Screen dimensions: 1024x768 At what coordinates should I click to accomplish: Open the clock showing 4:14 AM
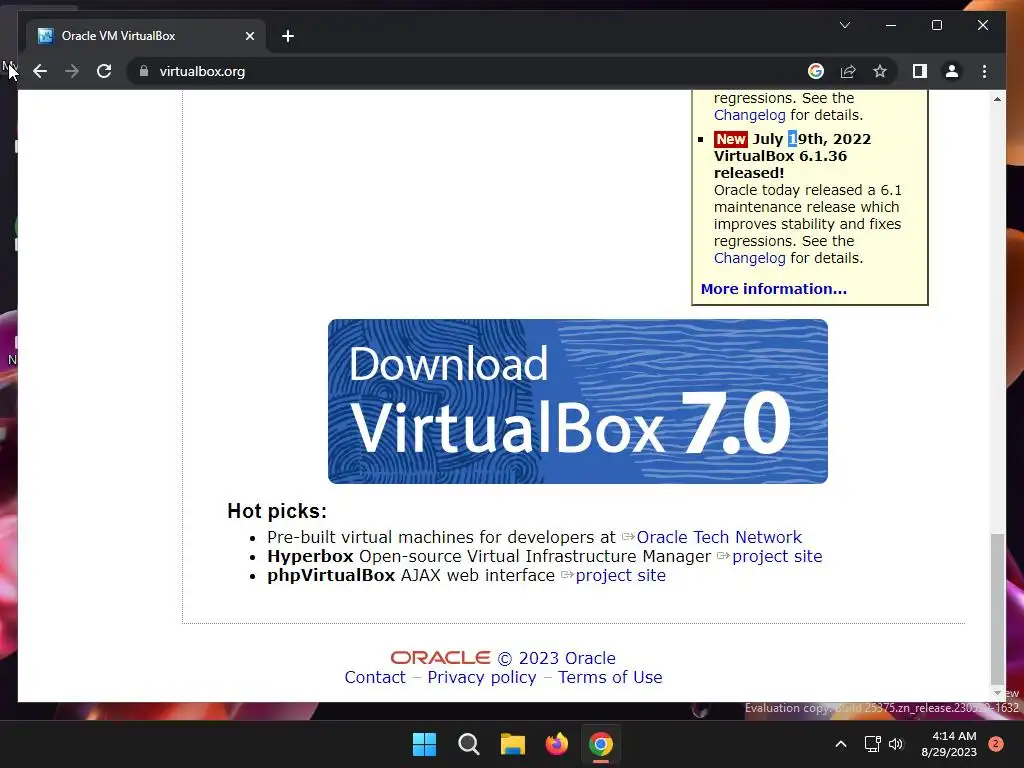coord(949,744)
